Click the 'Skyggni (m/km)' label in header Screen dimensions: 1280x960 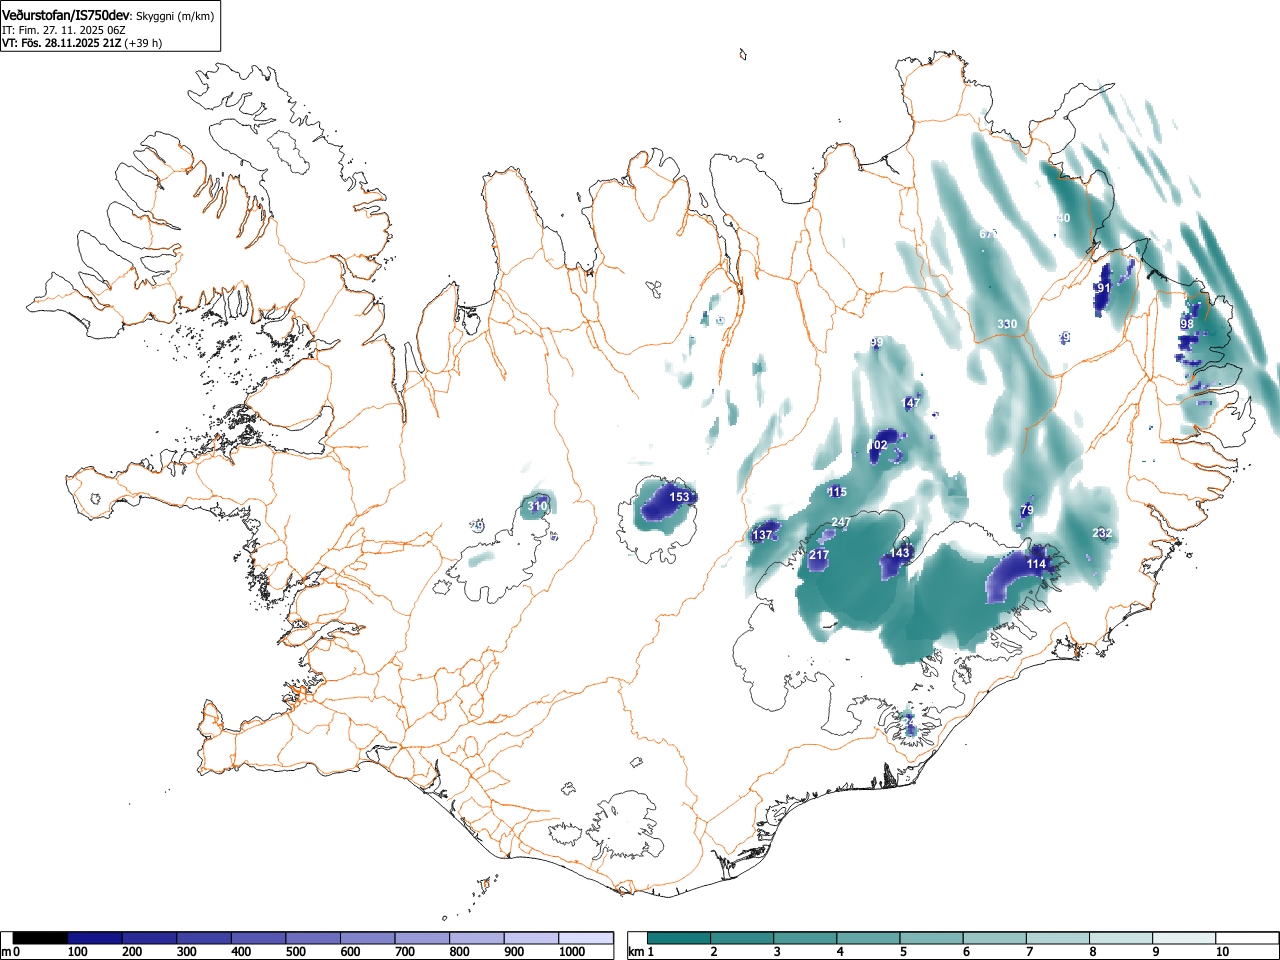[174, 16]
